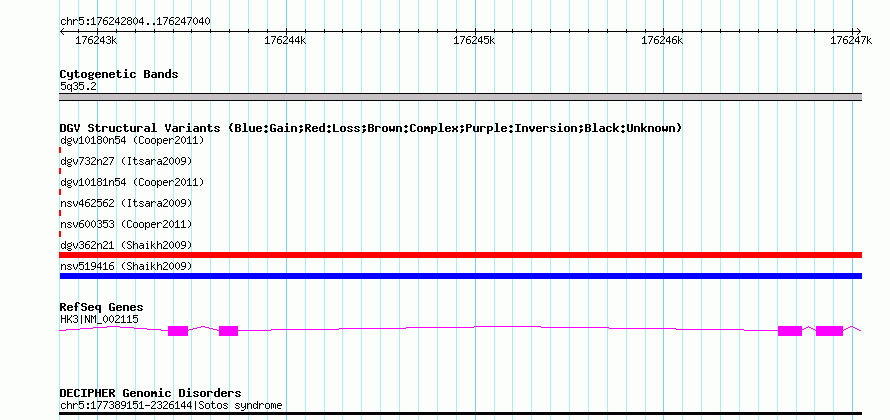The height and width of the screenshot is (420, 890).
Task: Click the red loss bar for dgv362n21
Action: tap(460, 255)
